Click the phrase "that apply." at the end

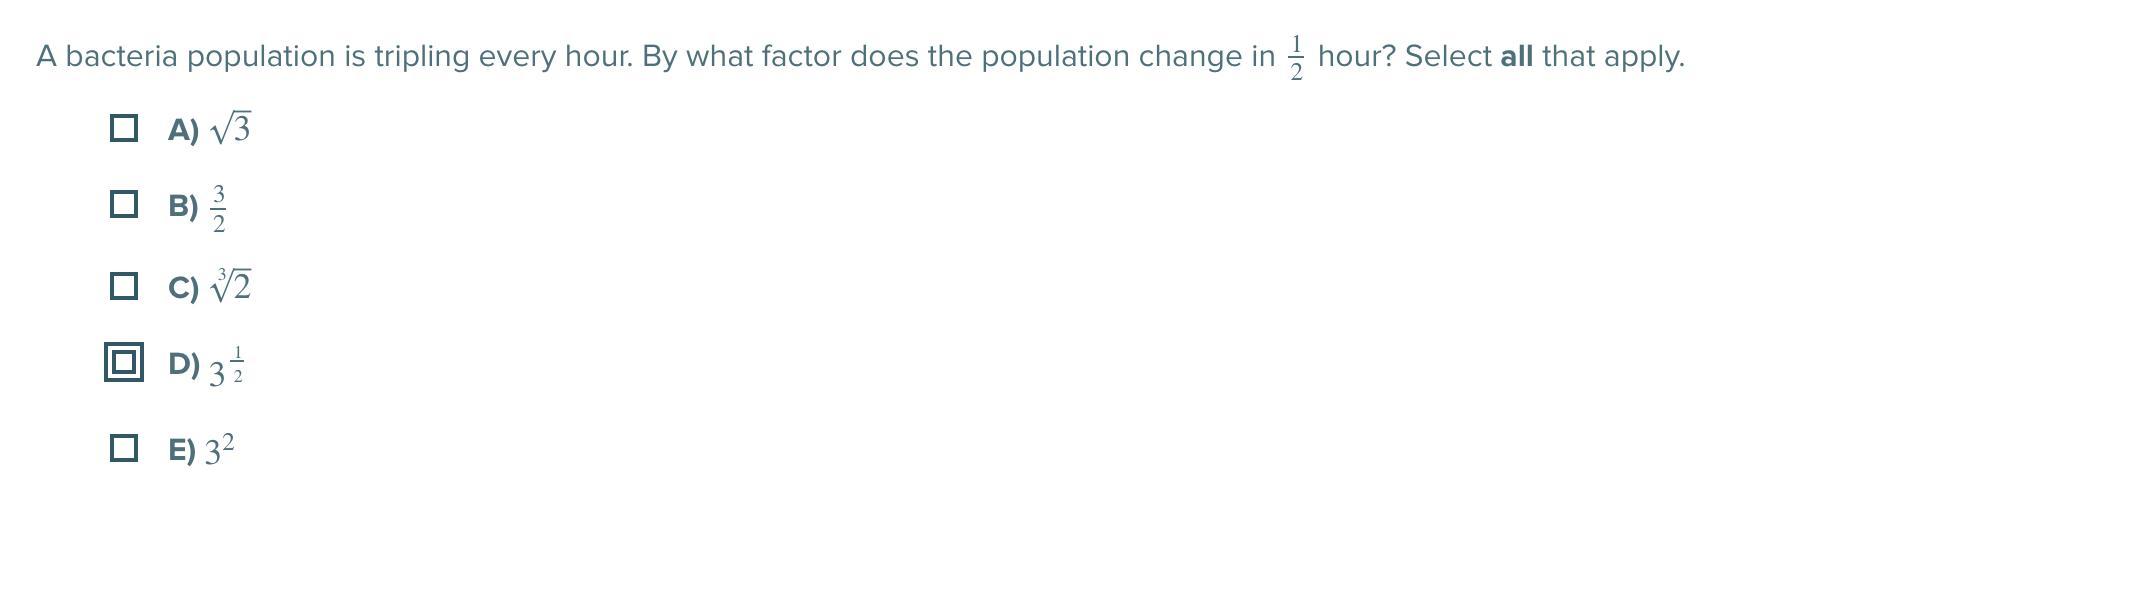[x=1613, y=57]
